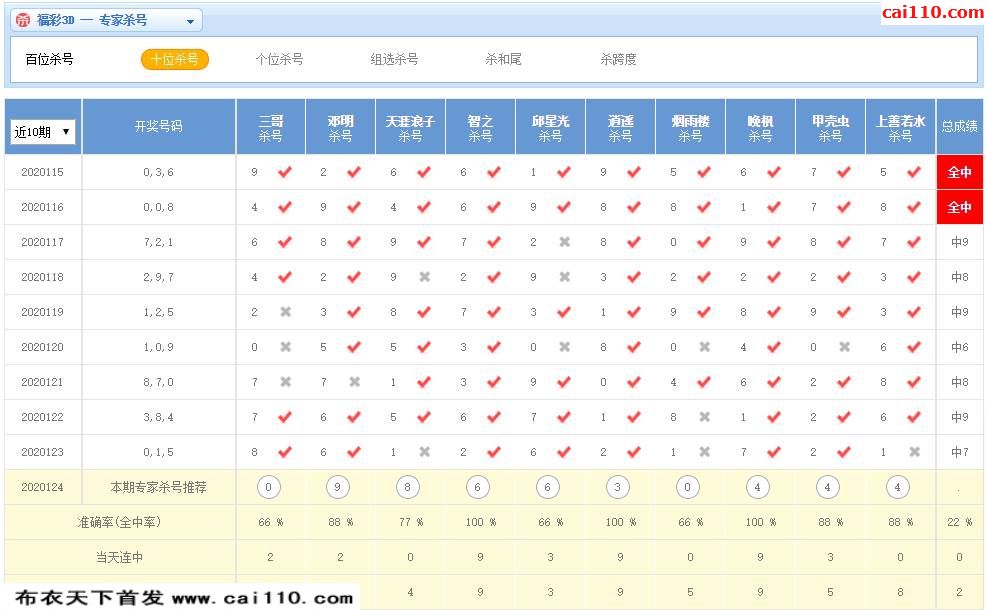
Task: Click the 晚枫 杀号 column header
Action: coord(760,128)
